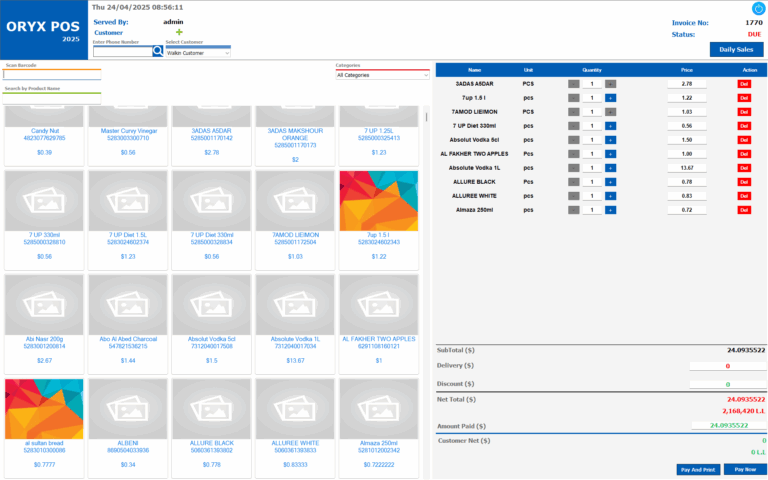Click the Name column header
768x480 pixels.
(x=475, y=70)
